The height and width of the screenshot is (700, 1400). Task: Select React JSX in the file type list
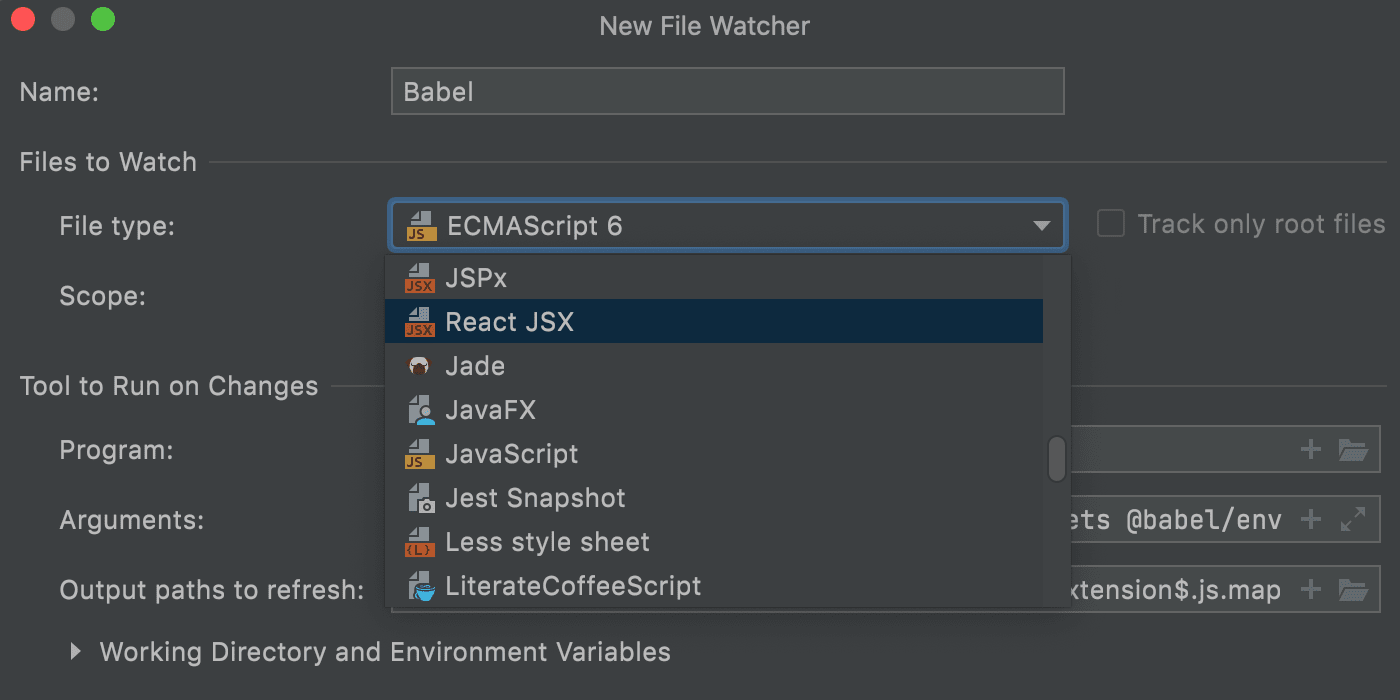(714, 322)
